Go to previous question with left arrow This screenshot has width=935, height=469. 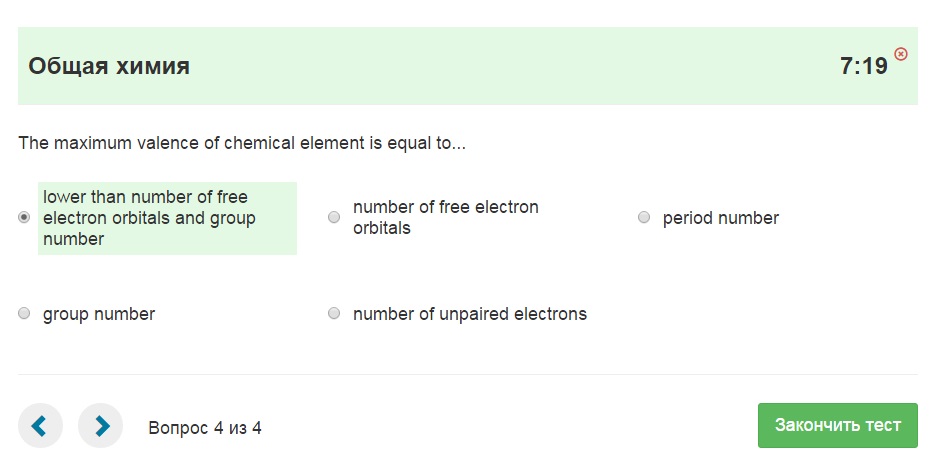(40, 426)
